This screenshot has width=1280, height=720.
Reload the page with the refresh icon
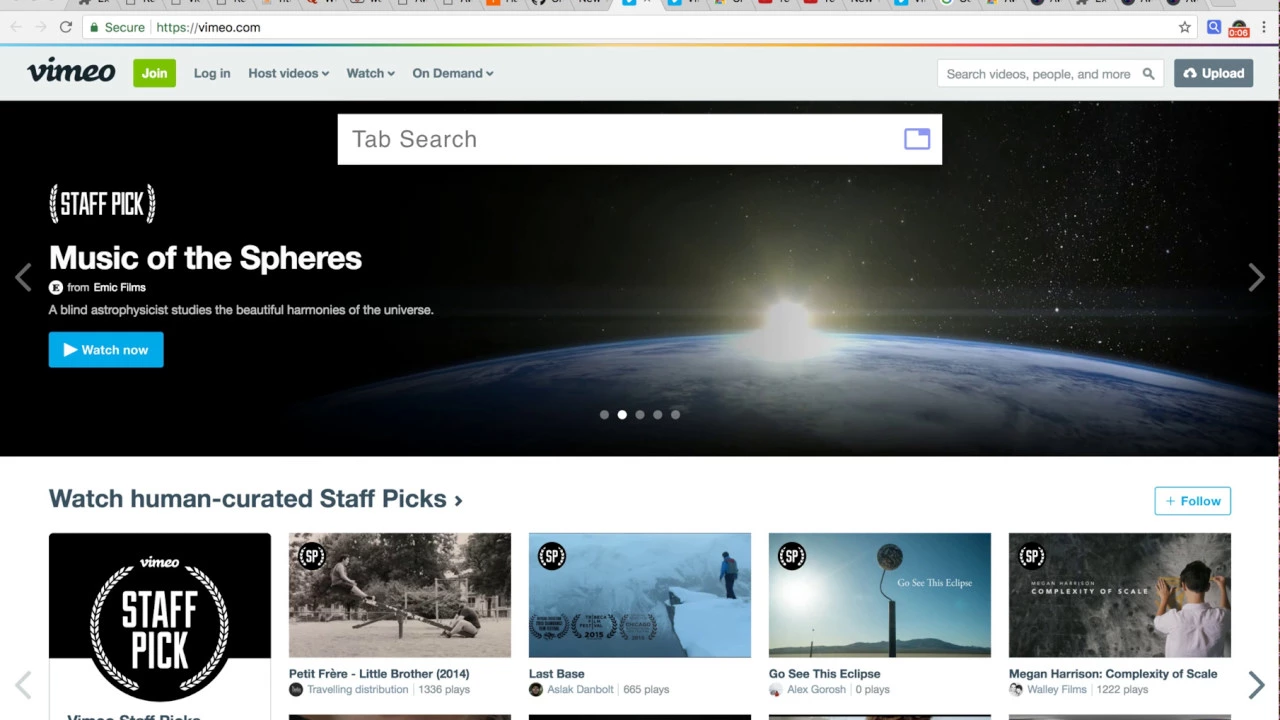pos(66,27)
